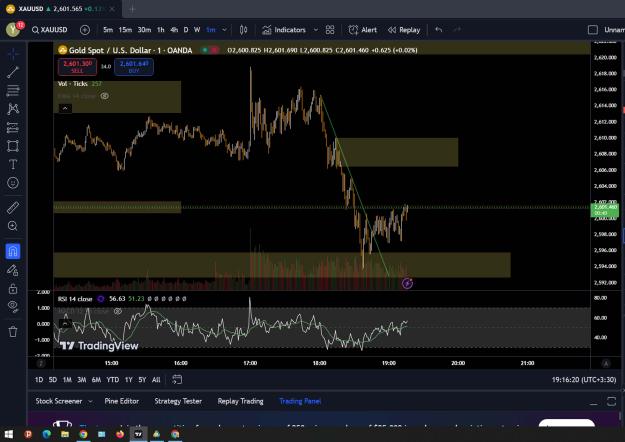
Task: Set chart range to 6M
Action: tap(96, 380)
